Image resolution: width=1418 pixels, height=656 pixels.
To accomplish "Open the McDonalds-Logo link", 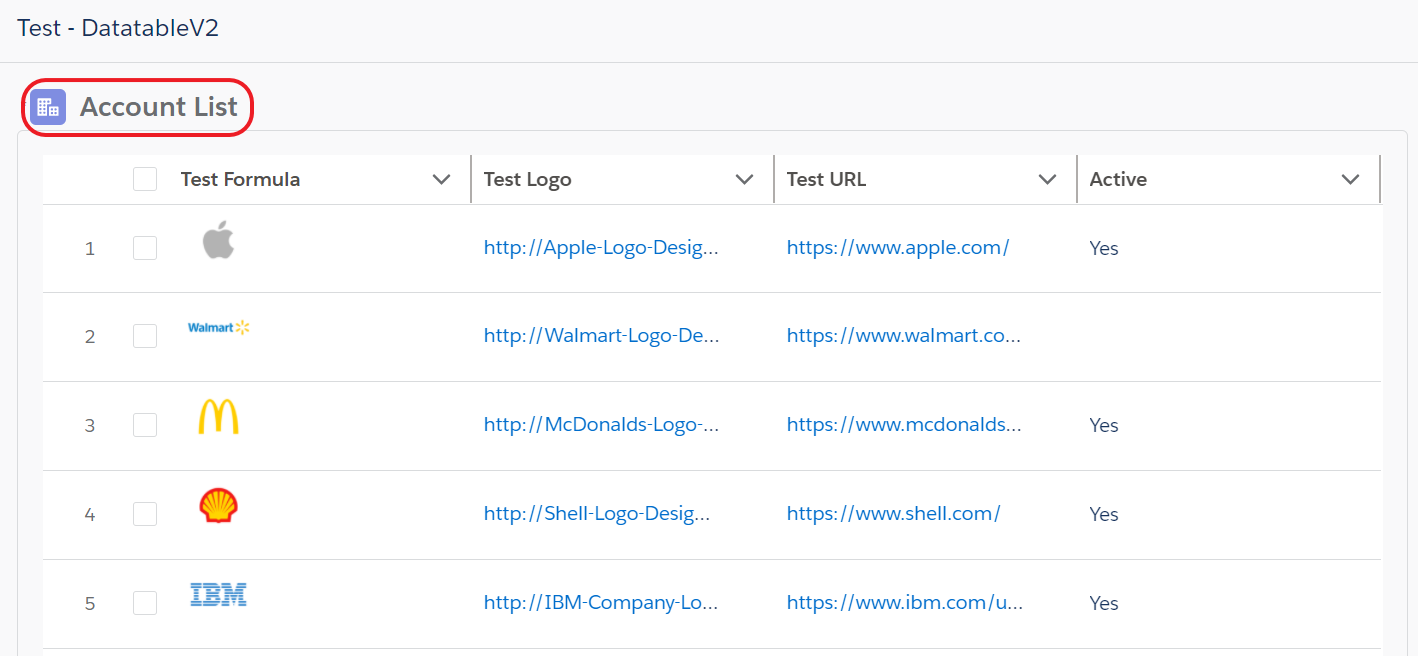I will click(602, 425).
